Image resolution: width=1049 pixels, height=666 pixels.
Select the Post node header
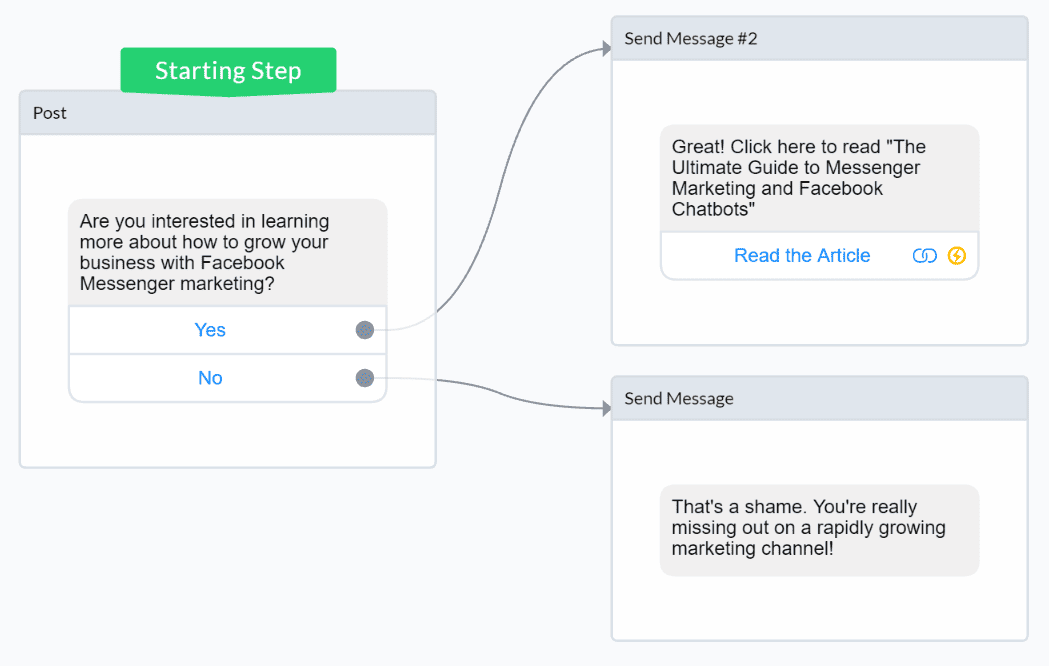[228, 114]
